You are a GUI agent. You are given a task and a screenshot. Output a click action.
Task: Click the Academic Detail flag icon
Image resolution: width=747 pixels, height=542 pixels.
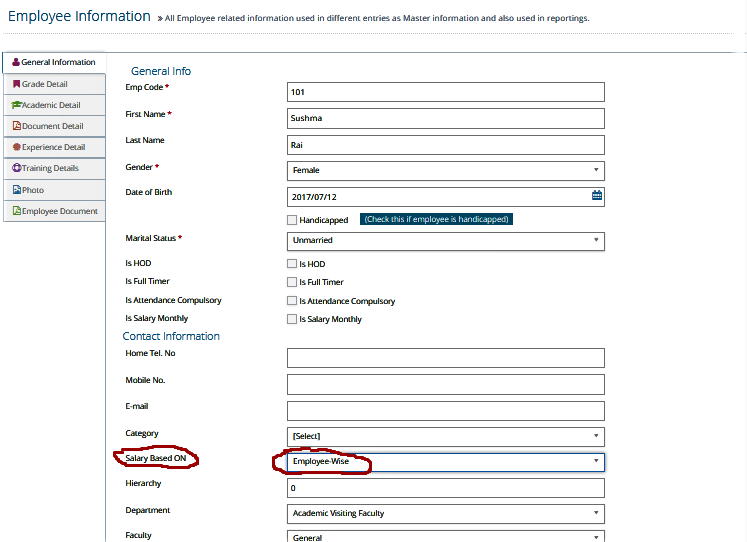[x=16, y=105]
